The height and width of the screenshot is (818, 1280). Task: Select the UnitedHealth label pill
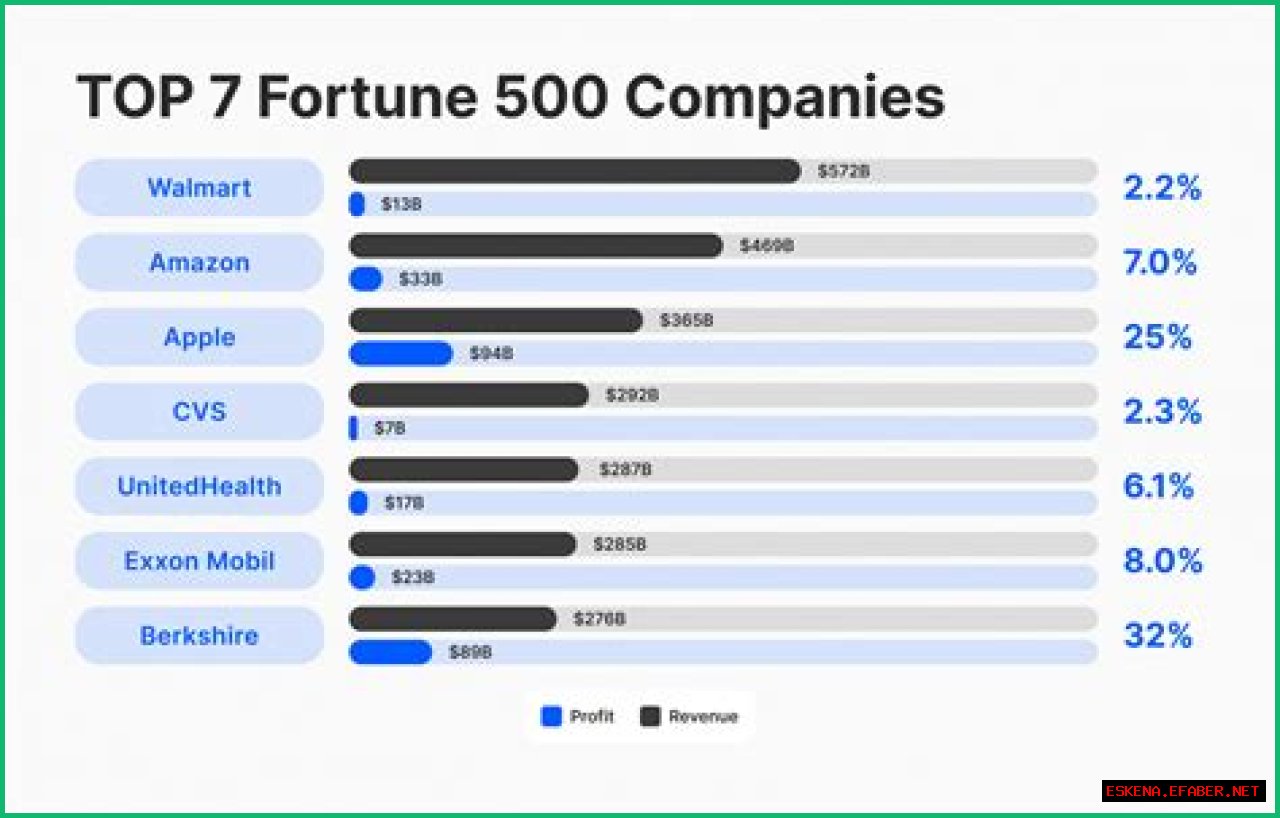pos(199,487)
